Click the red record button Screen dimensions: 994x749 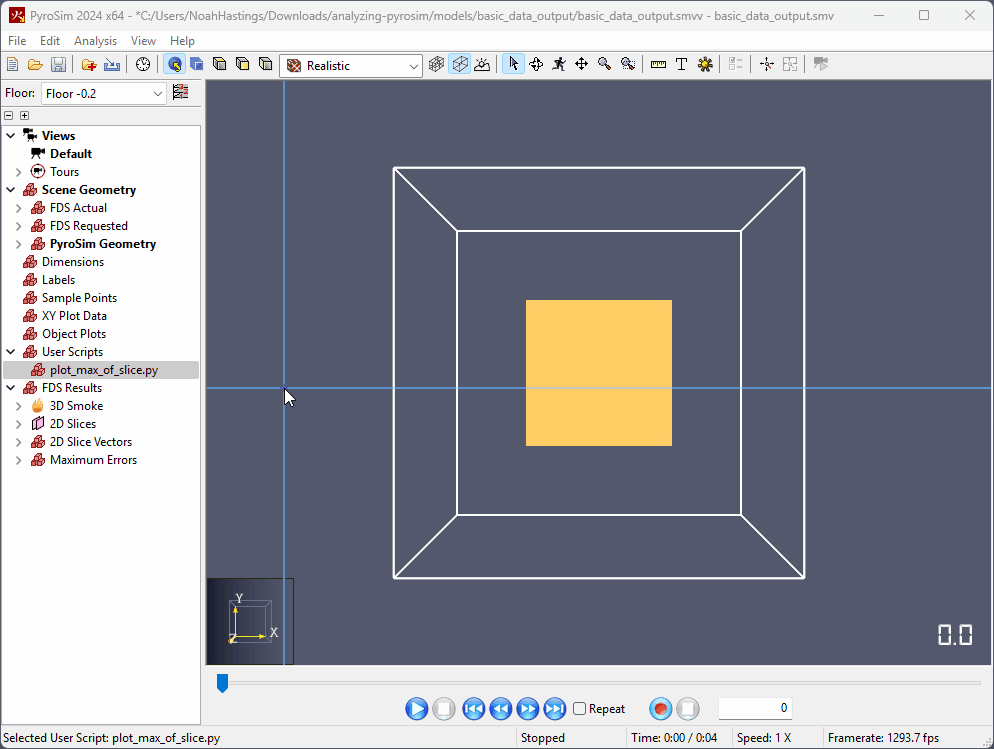(661, 708)
